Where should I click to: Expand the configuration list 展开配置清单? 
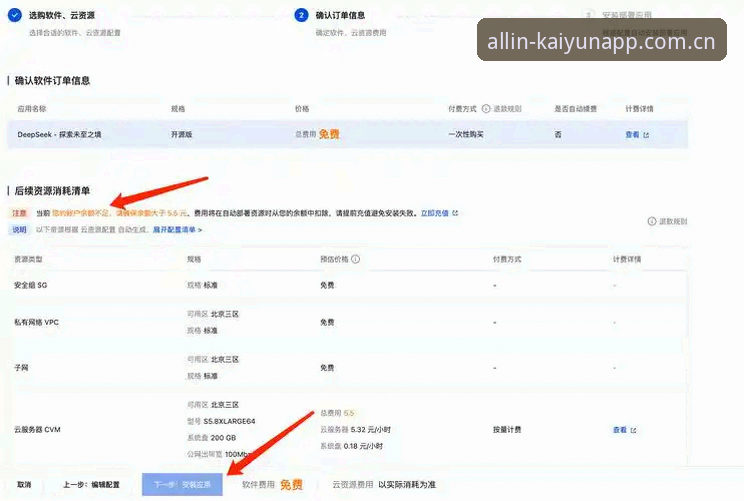pos(177,230)
